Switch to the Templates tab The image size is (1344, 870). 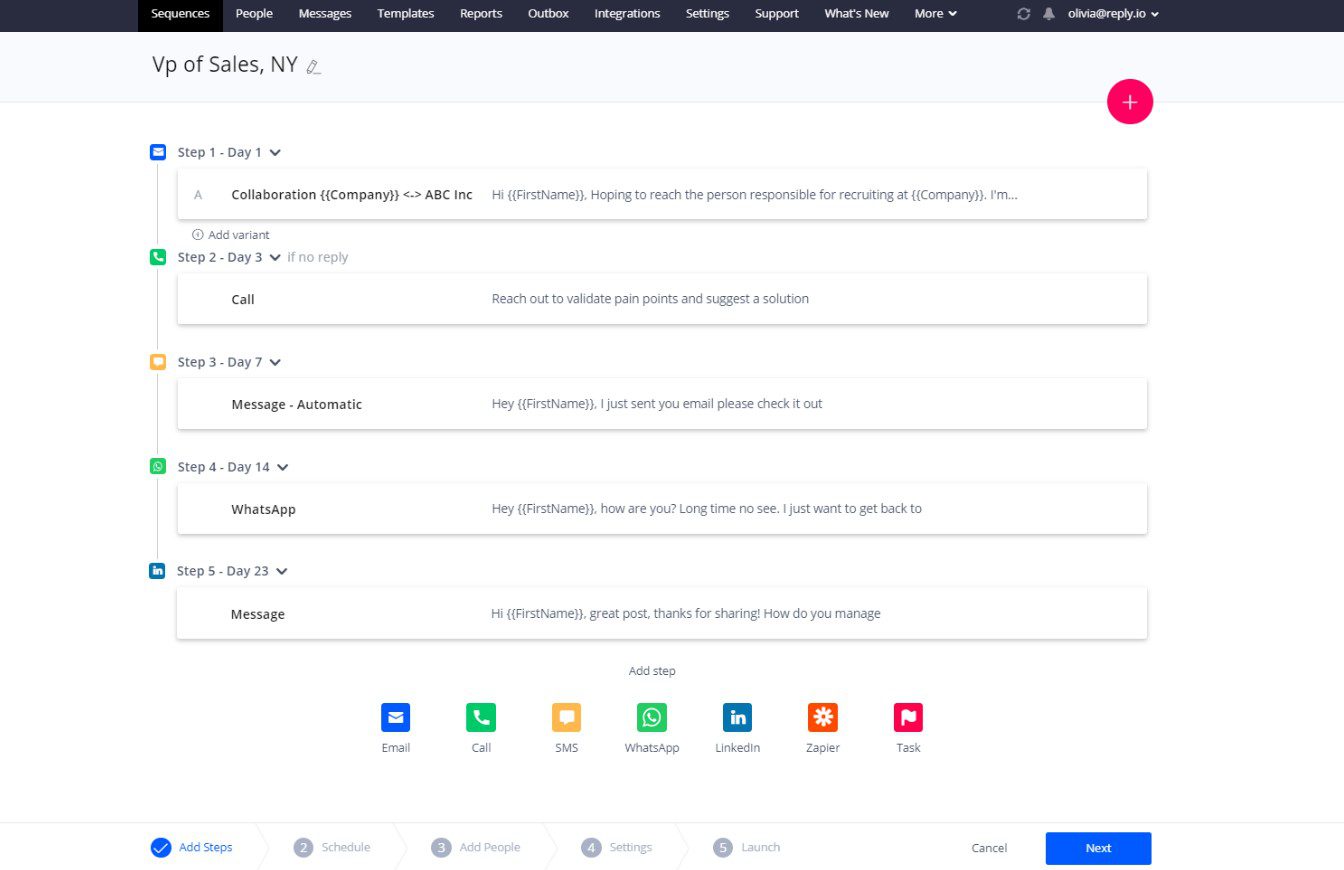click(406, 14)
